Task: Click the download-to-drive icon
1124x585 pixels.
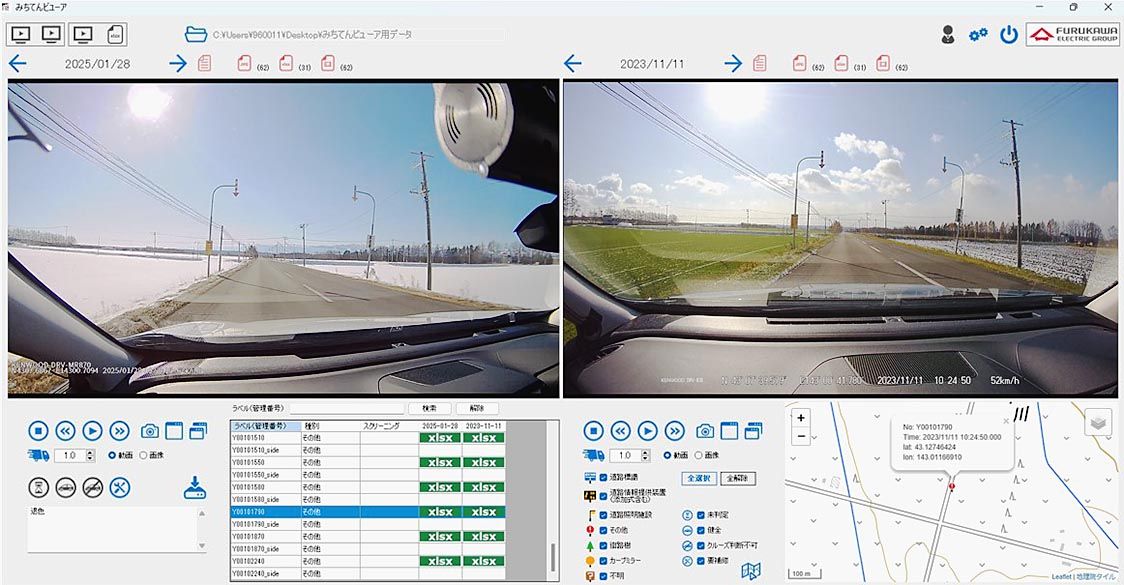Action: point(195,488)
